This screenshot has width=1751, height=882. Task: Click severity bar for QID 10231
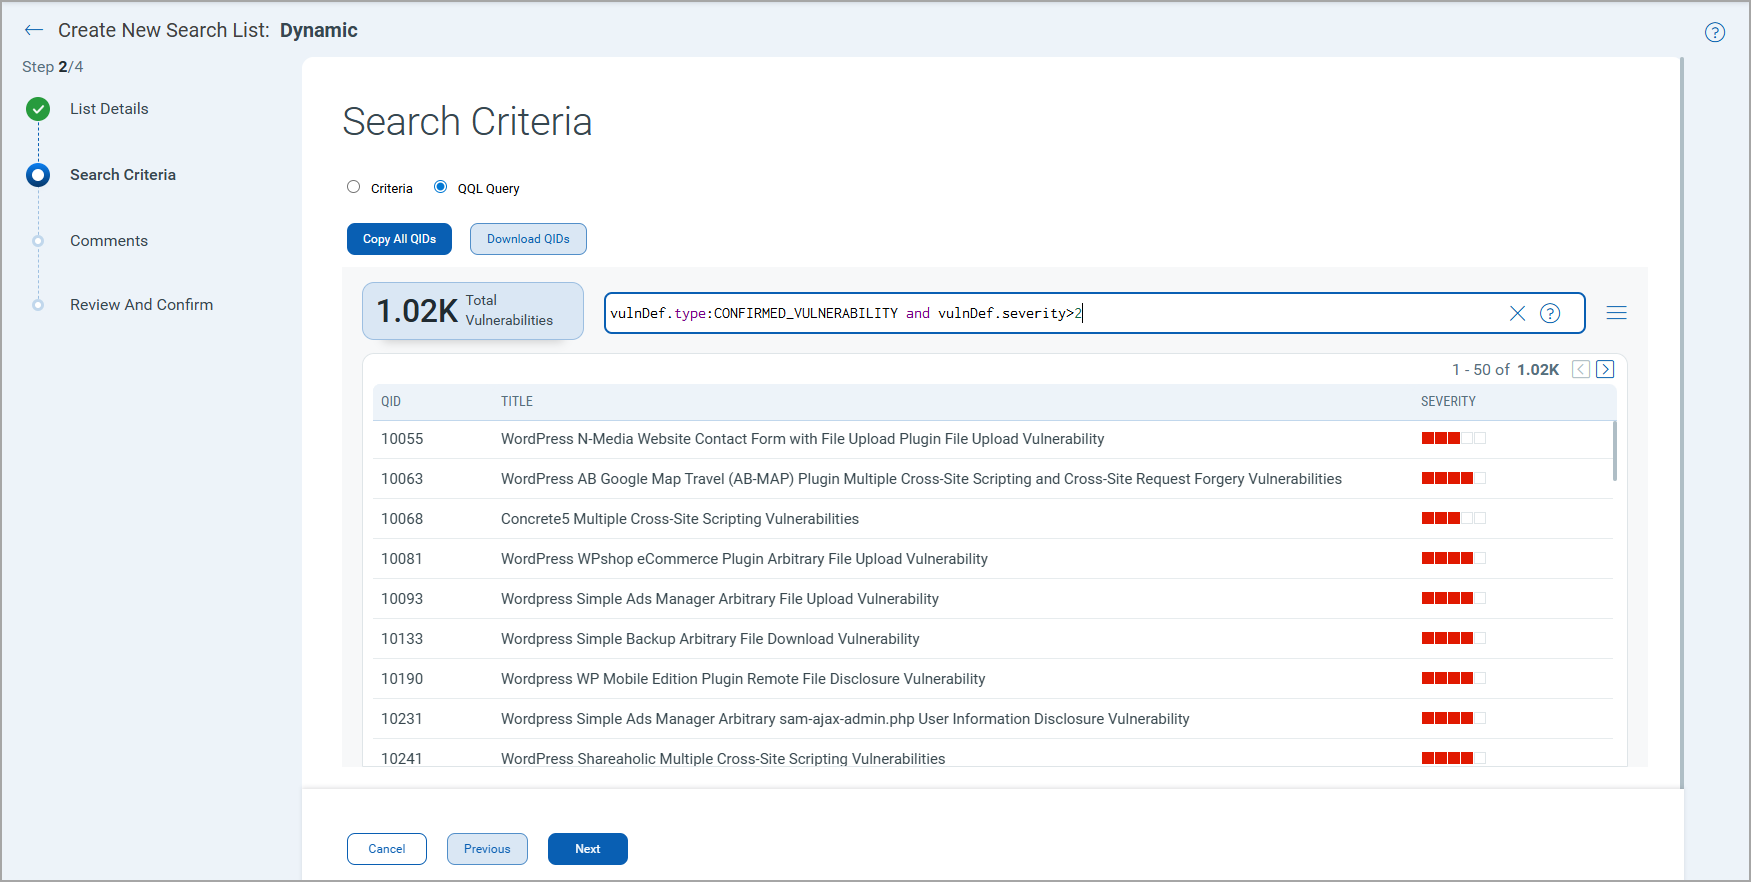coord(1454,718)
